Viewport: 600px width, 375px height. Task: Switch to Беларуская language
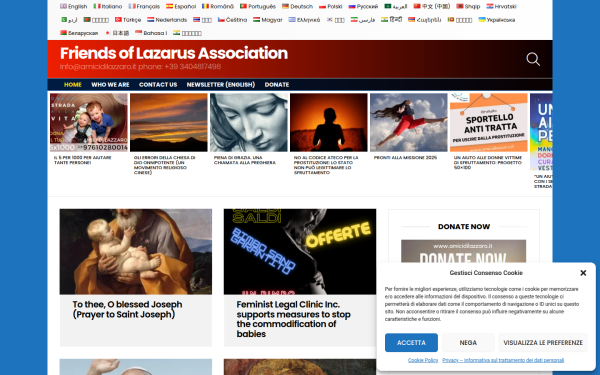pyautogui.click(x=79, y=33)
